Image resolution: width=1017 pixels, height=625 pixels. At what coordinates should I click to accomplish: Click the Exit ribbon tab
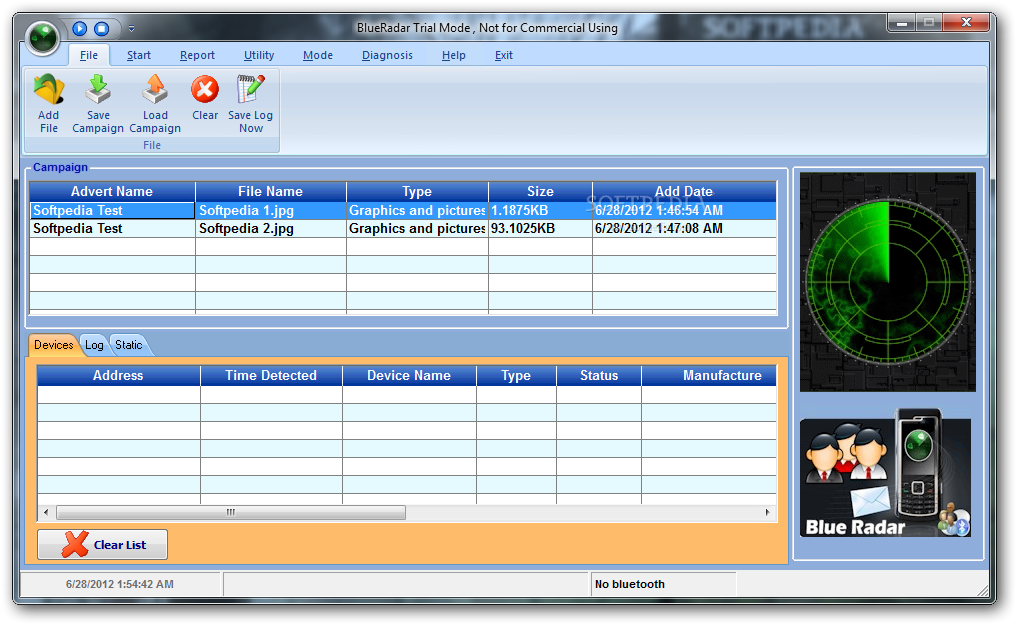coord(503,55)
